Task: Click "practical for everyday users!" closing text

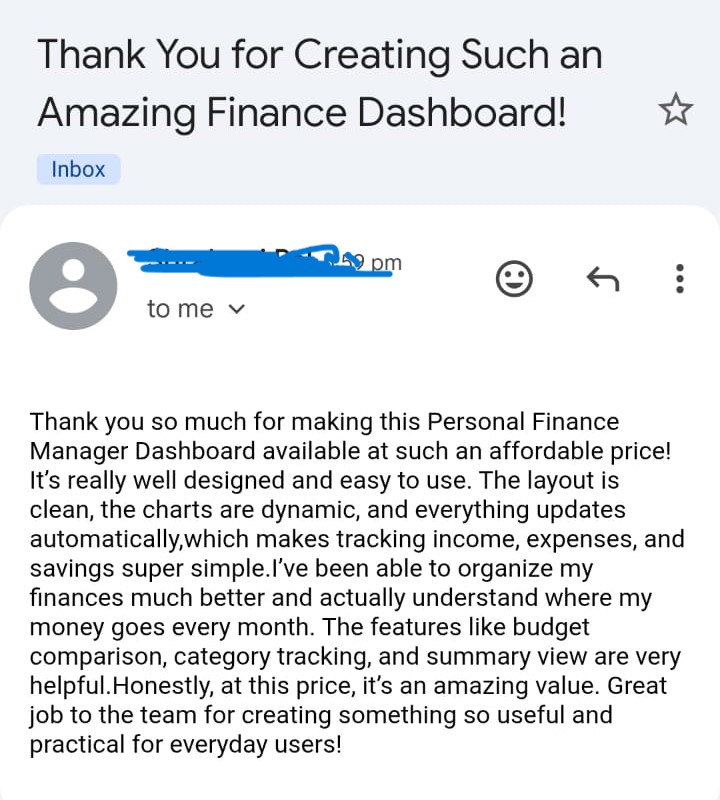Action: point(186,745)
